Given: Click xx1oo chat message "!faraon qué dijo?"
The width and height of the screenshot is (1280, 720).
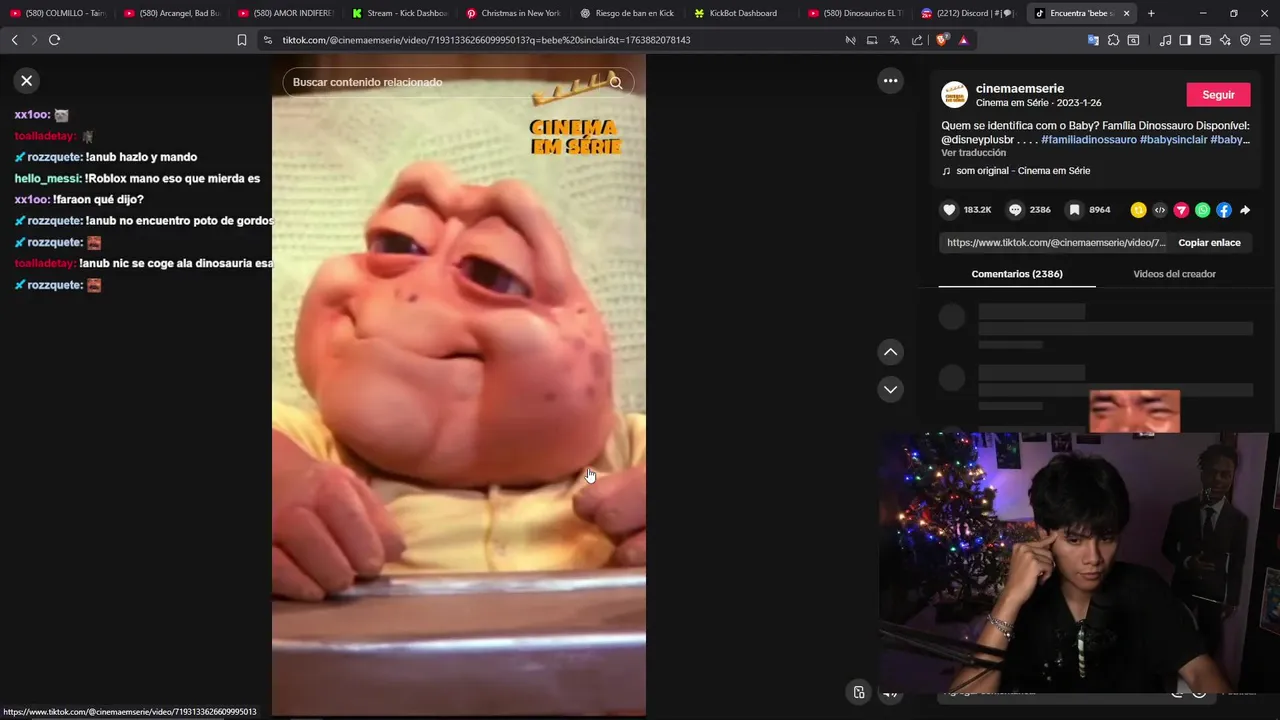Looking at the screenshot, I should (79, 200).
